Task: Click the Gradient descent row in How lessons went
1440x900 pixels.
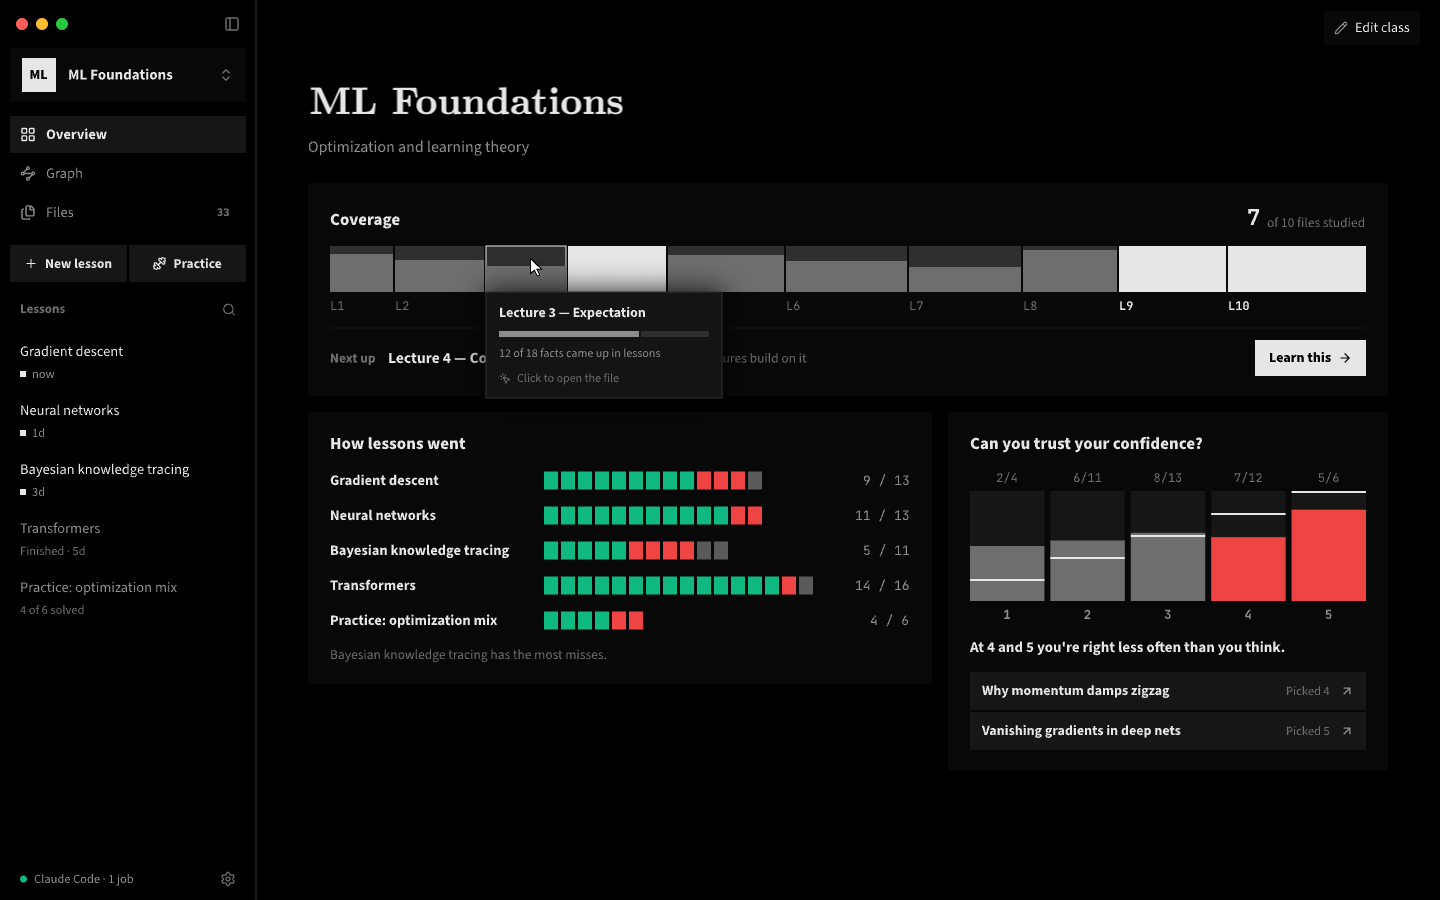Action: click(620, 480)
